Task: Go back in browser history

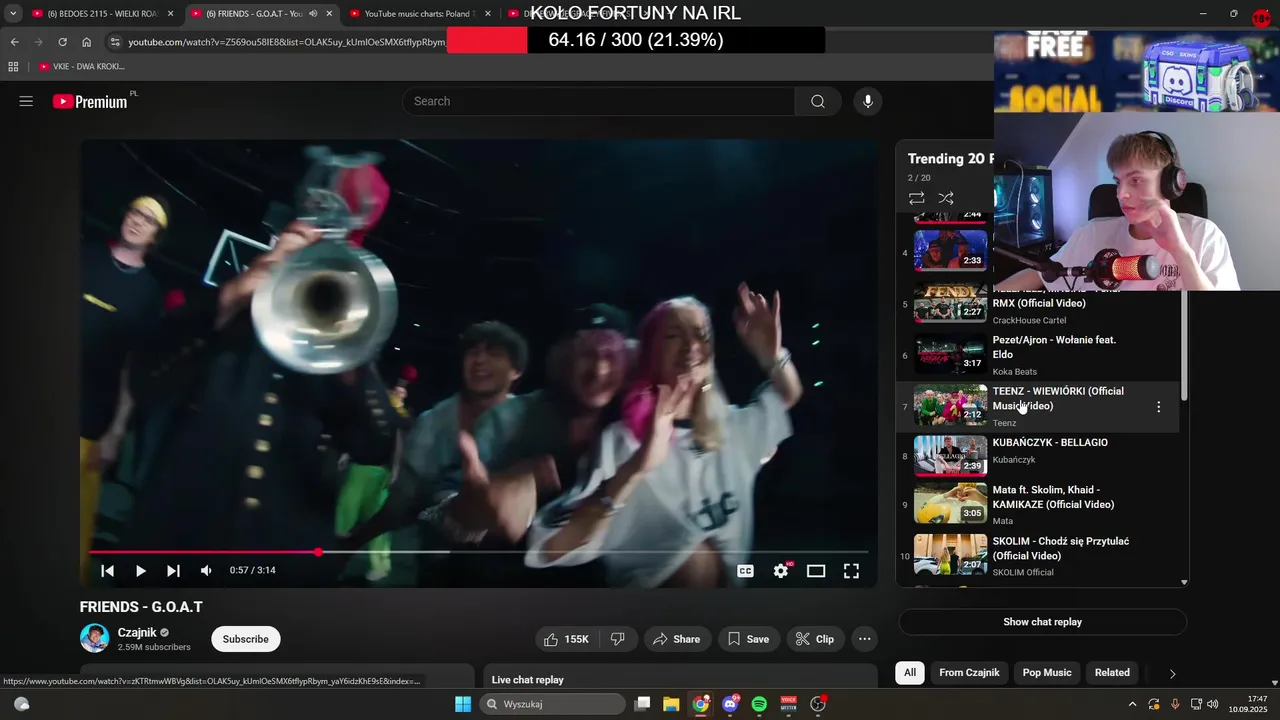Action: click(14, 42)
